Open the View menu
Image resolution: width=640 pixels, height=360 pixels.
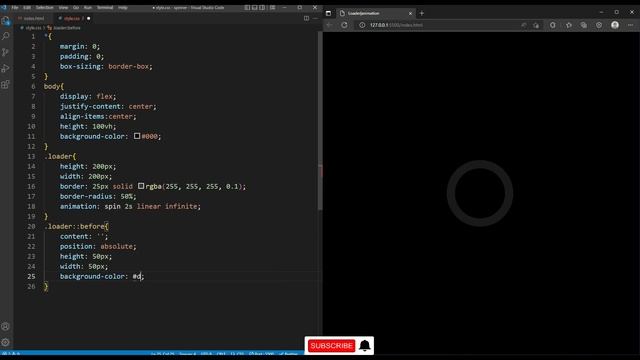click(63, 7)
